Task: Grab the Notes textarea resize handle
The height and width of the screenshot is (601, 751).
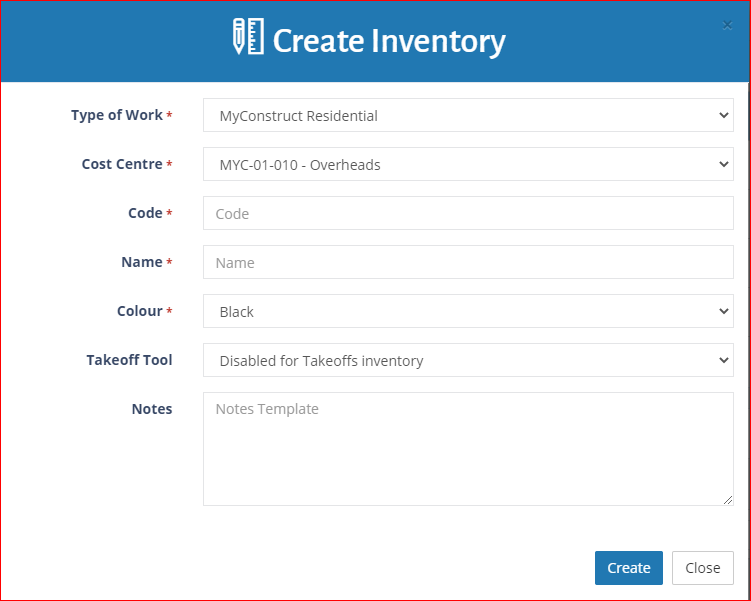Action: click(728, 500)
